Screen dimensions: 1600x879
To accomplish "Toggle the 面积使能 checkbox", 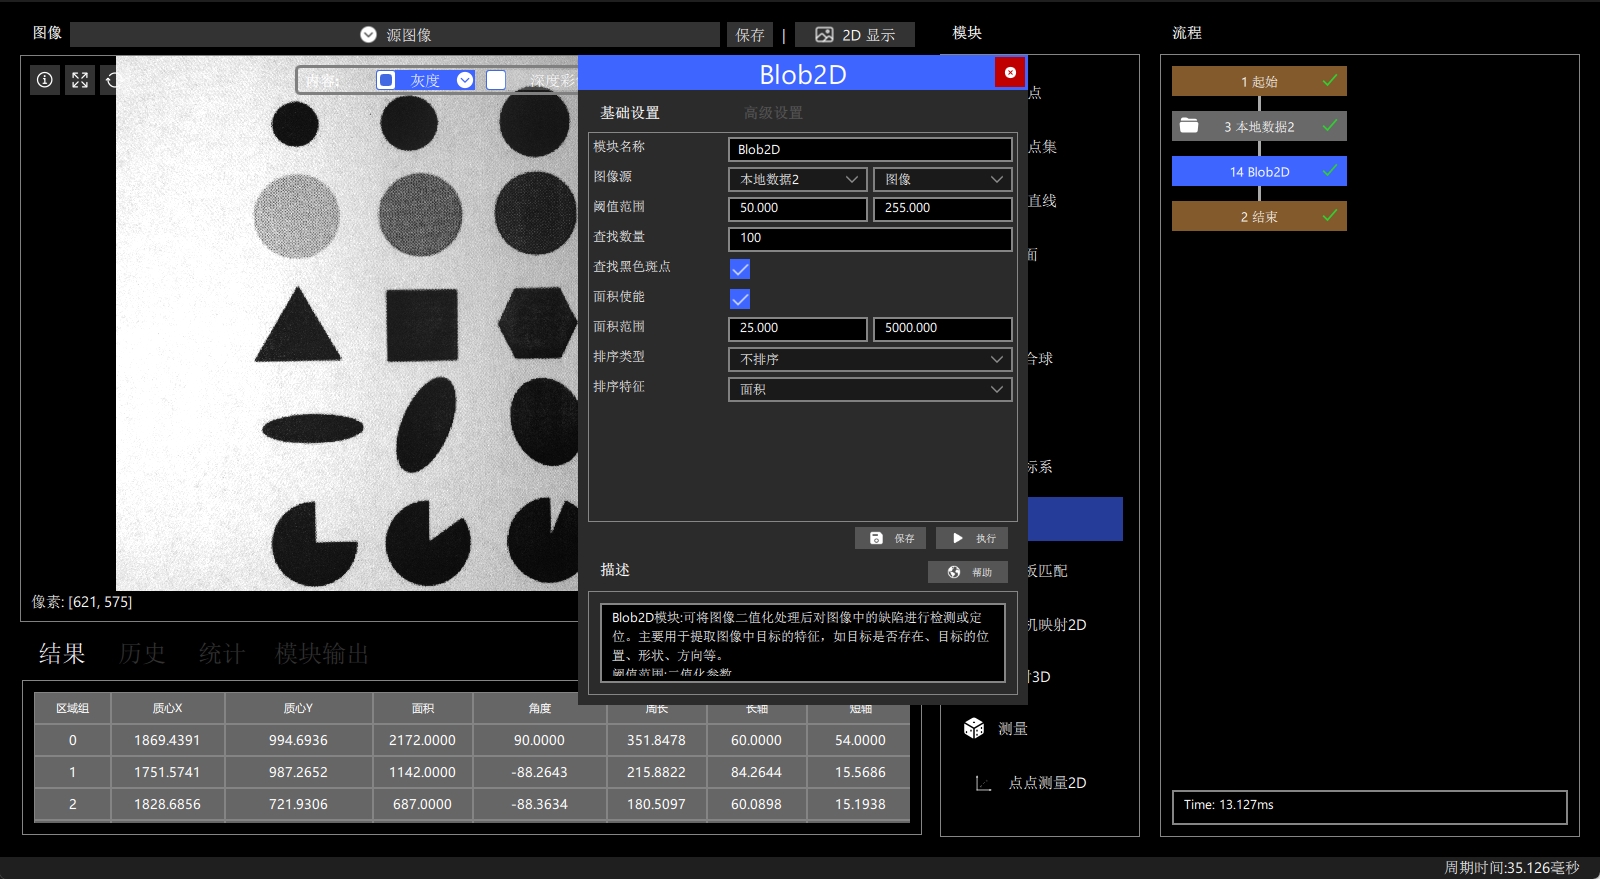I will click(x=740, y=299).
